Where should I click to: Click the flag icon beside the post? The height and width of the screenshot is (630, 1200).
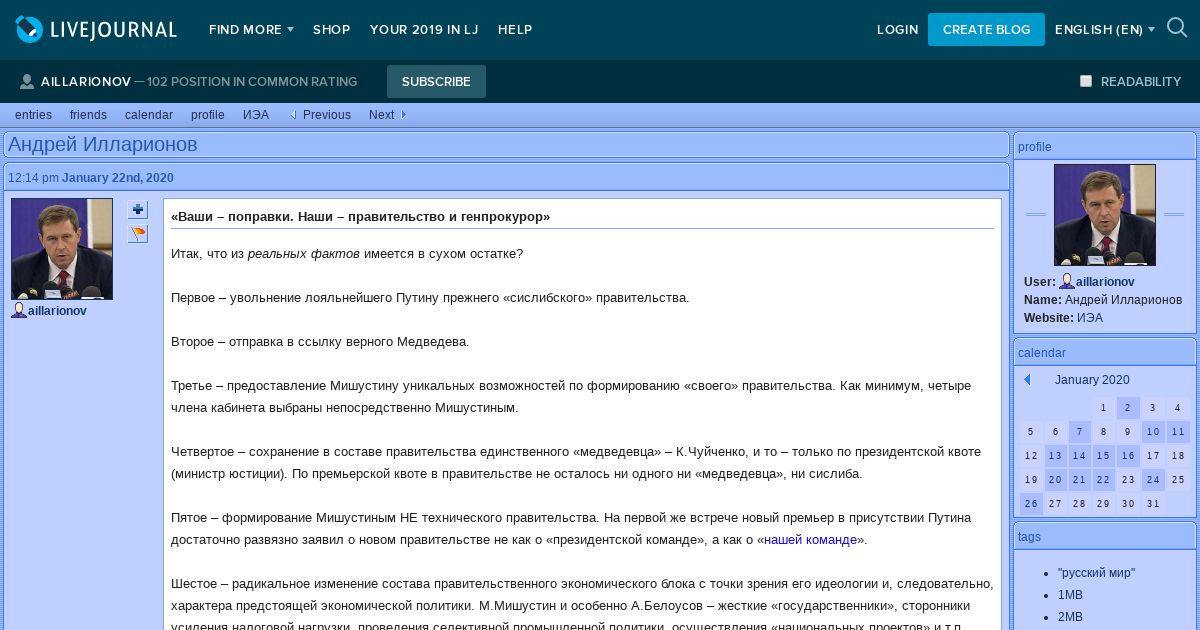coord(137,234)
